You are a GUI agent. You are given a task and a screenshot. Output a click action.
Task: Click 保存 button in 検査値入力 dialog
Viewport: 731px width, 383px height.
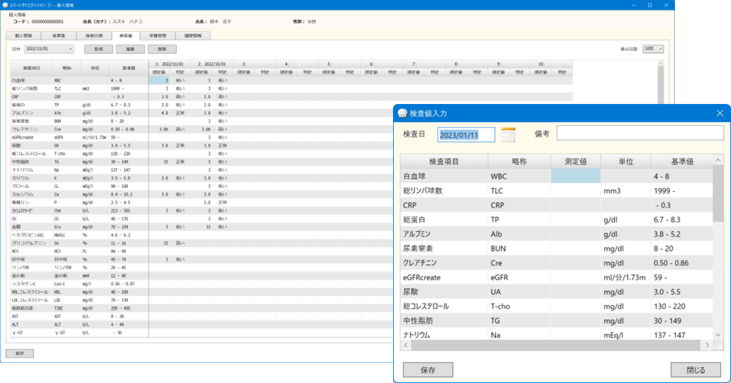(x=428, y=370)
